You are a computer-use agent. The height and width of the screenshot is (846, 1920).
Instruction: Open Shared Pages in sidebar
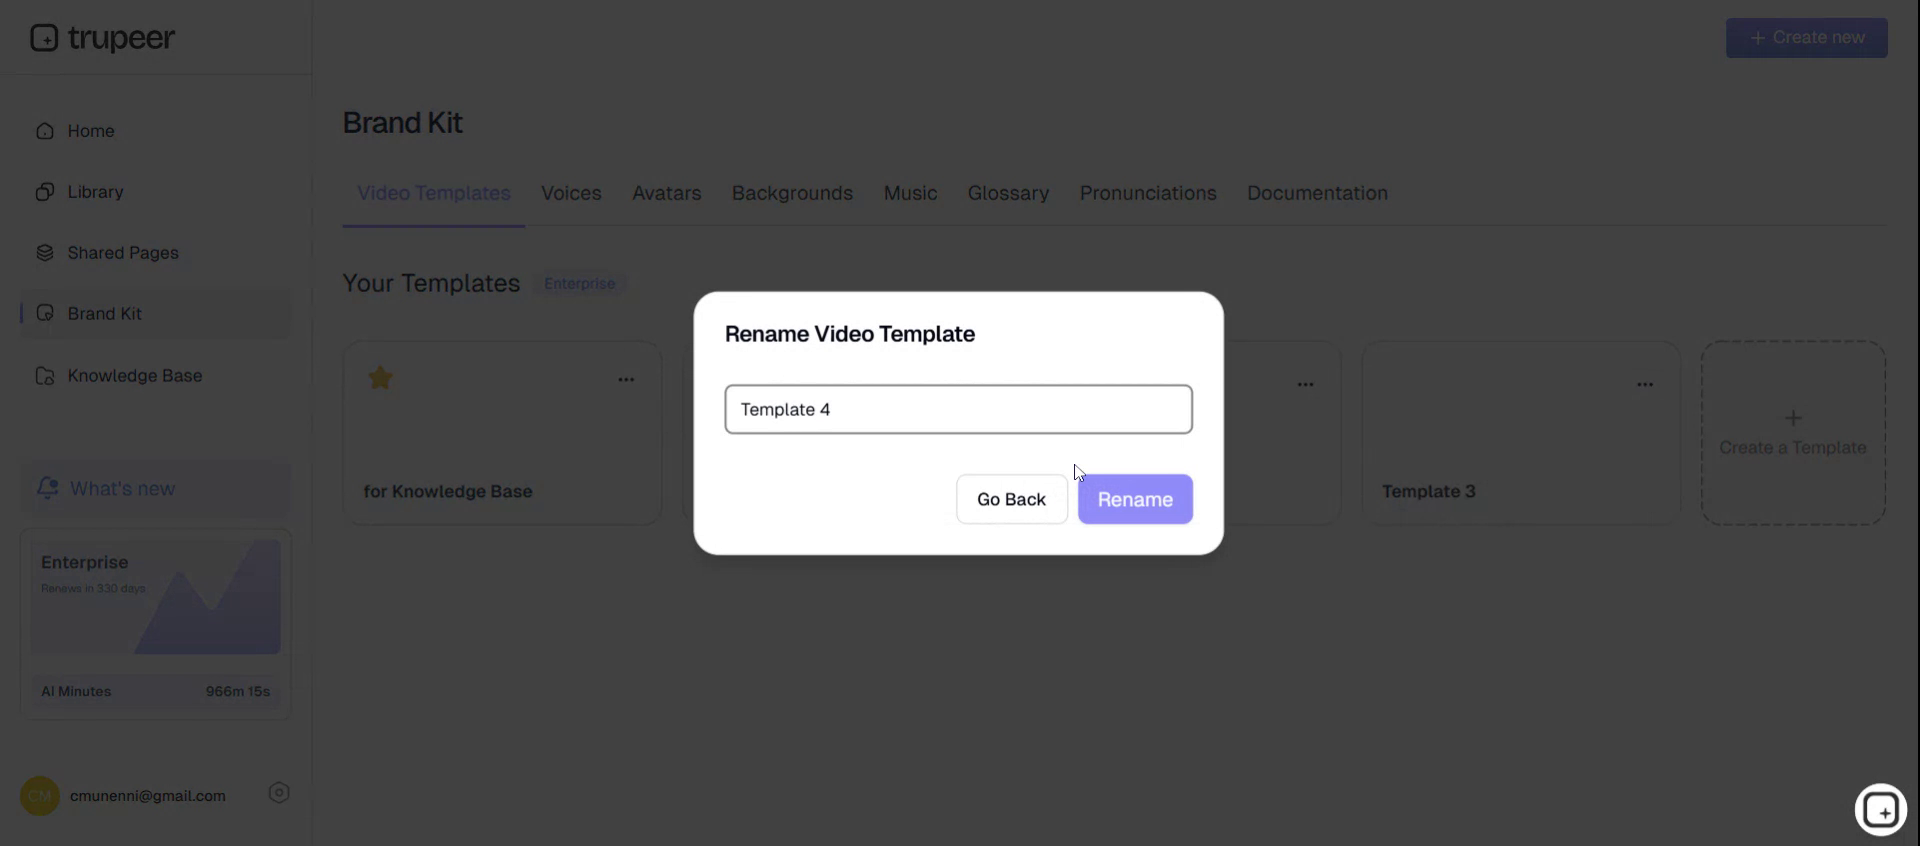coord(122,253)
